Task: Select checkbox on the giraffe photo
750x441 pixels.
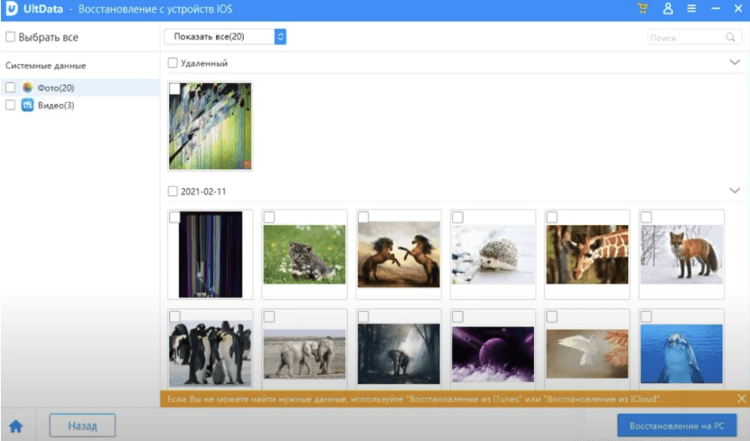Action: pyautogui.click(x=552, y=218)
